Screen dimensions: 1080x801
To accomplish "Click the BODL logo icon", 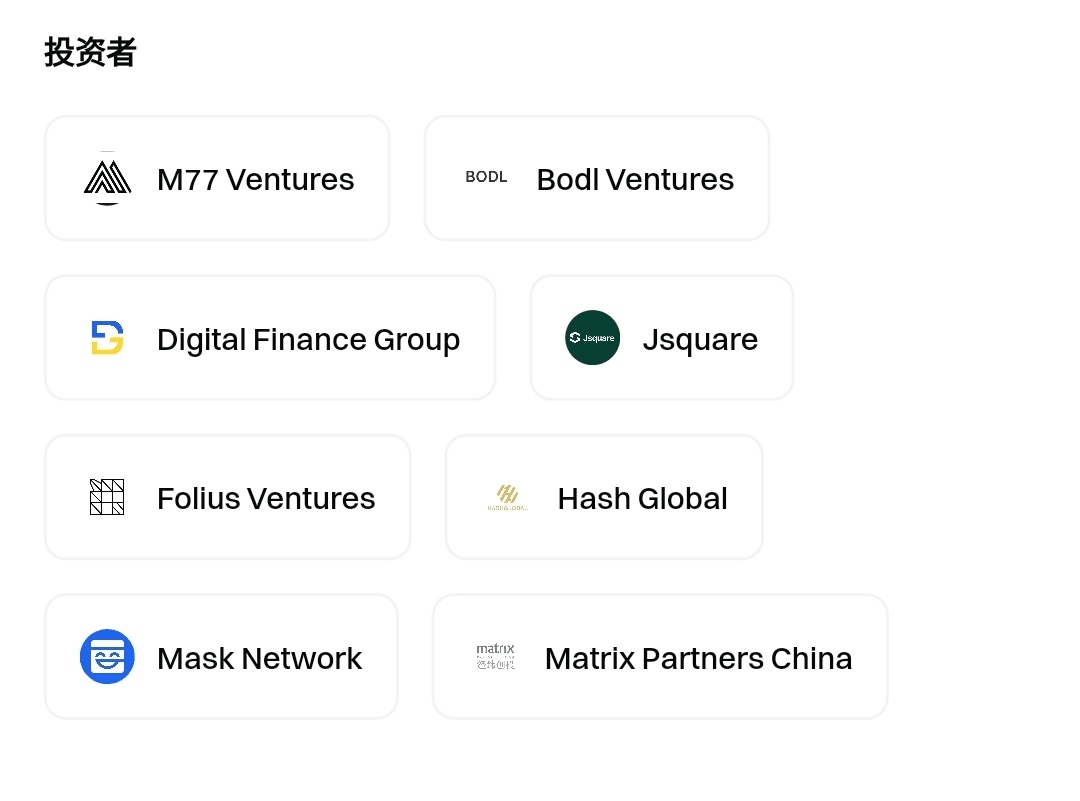I will [x=487, y=178].
